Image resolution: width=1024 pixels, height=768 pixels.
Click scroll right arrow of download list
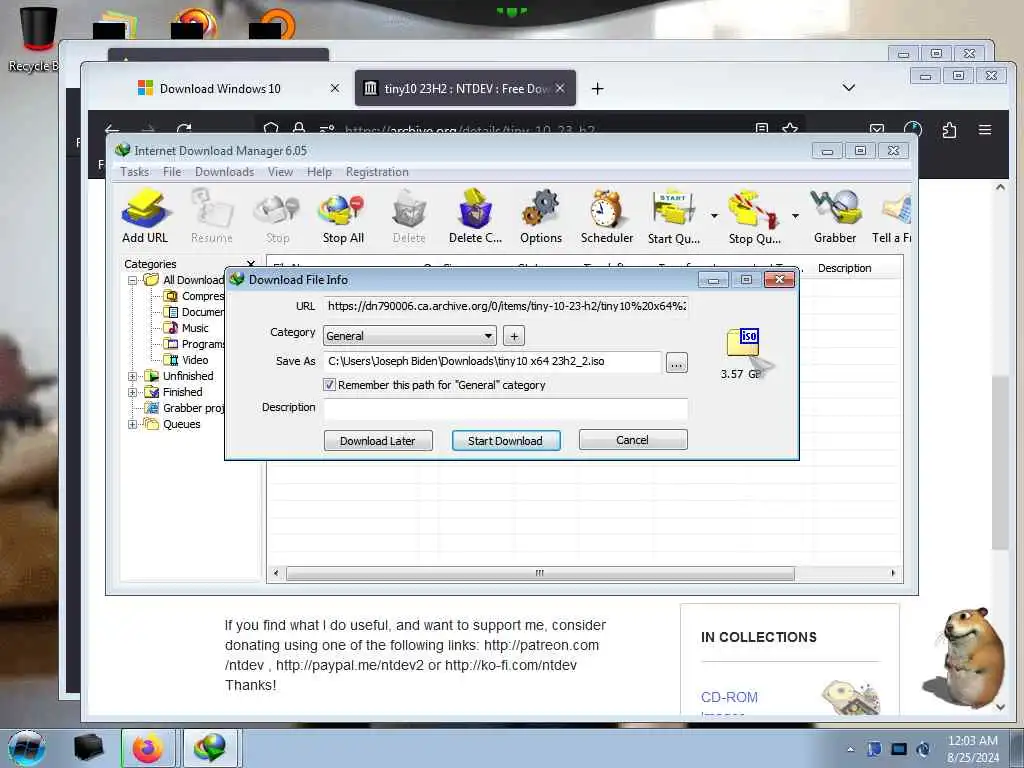point(893,573)
